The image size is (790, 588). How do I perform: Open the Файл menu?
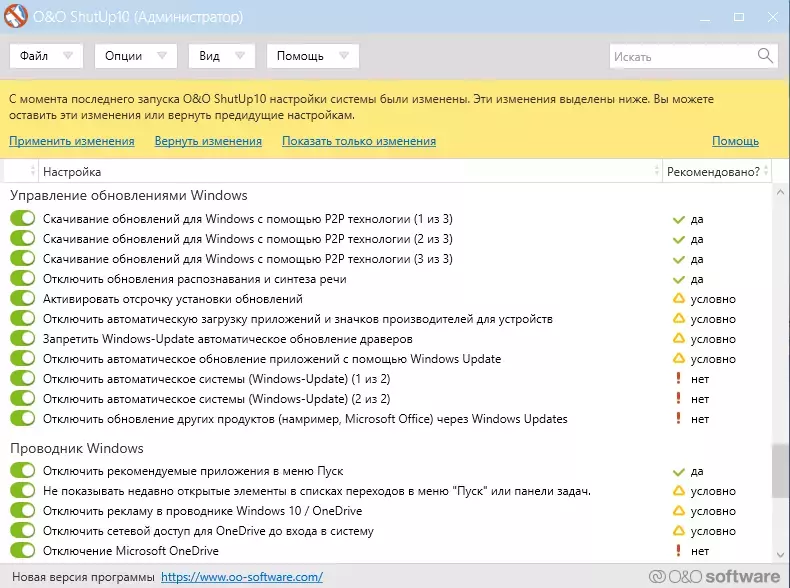click(x=46, y=55)
